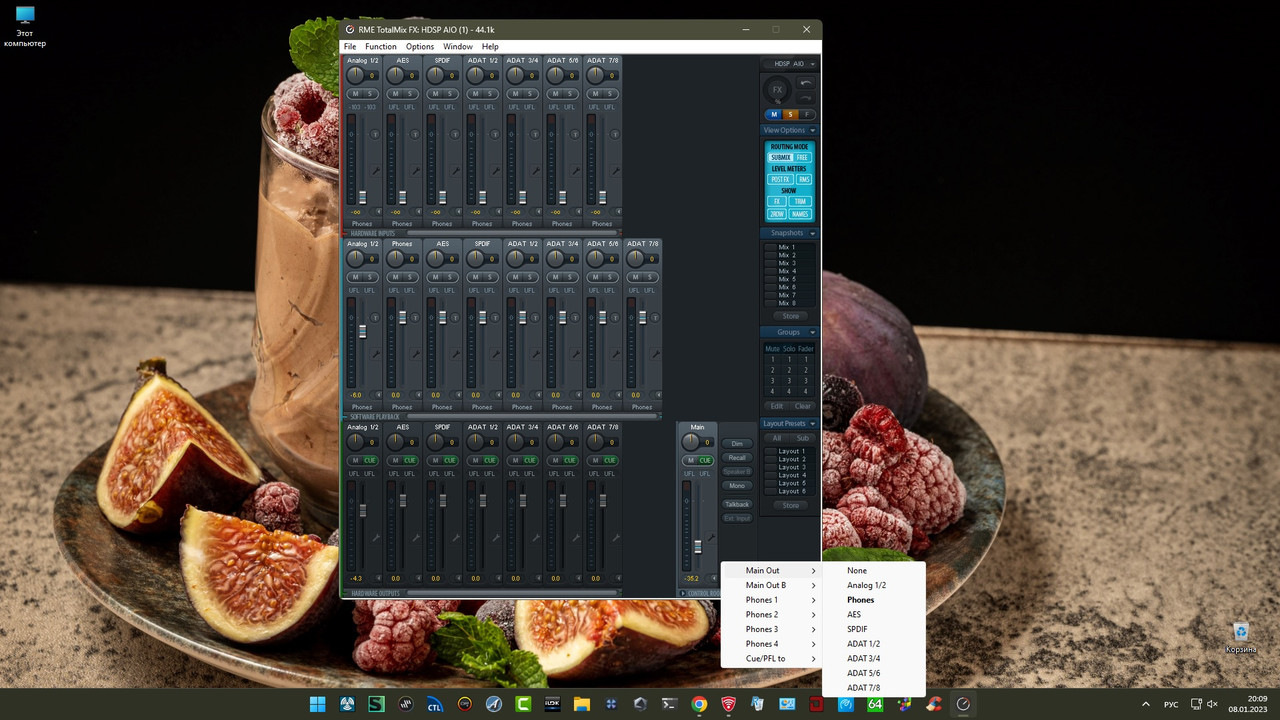Collapse the View Options panel
The width and height of the screenshot is (1280, 720).
(x=813, y=130)
